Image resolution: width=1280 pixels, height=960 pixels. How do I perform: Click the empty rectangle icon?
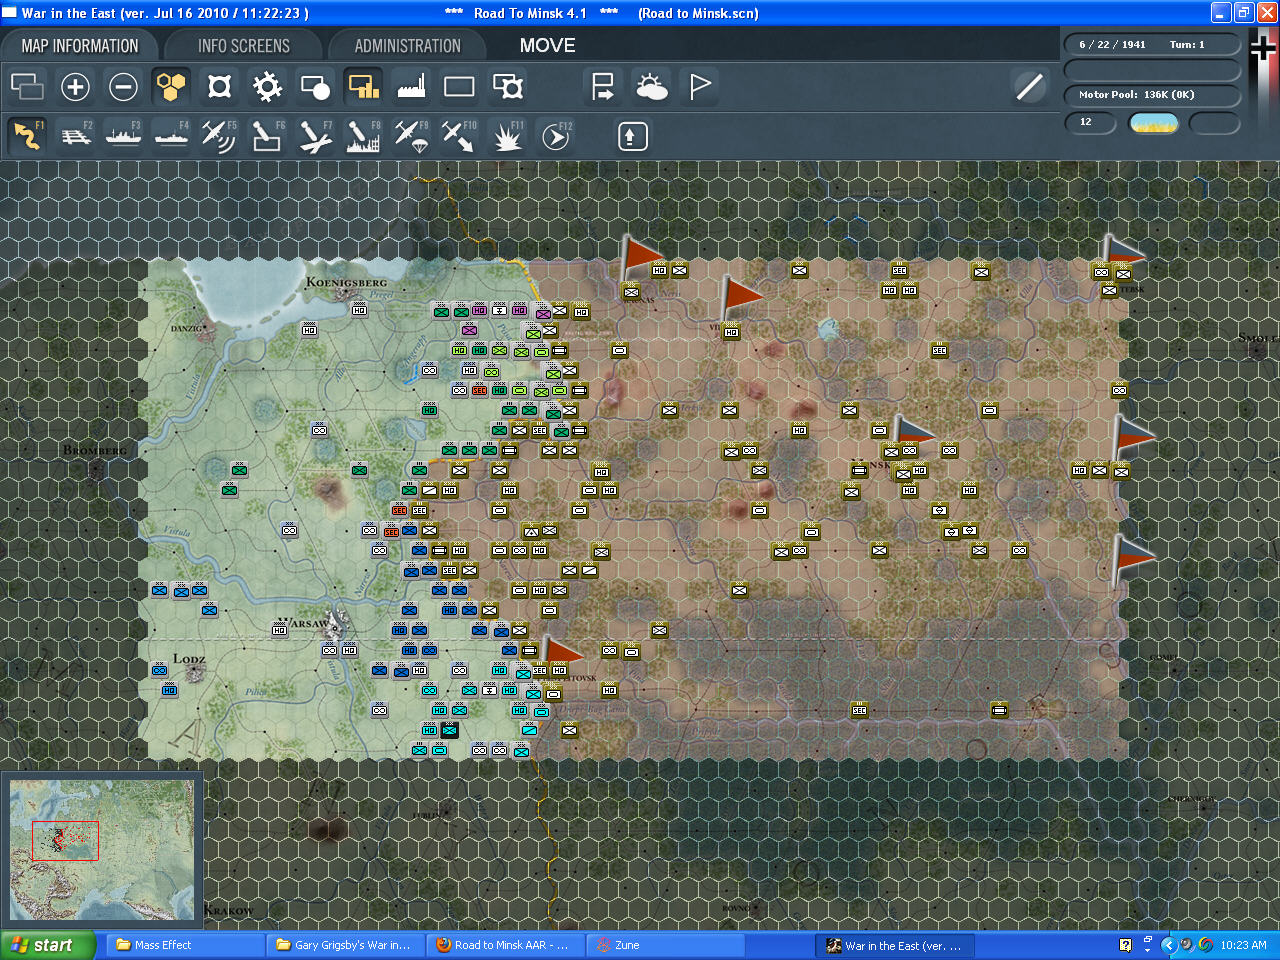tap(459, 87)
